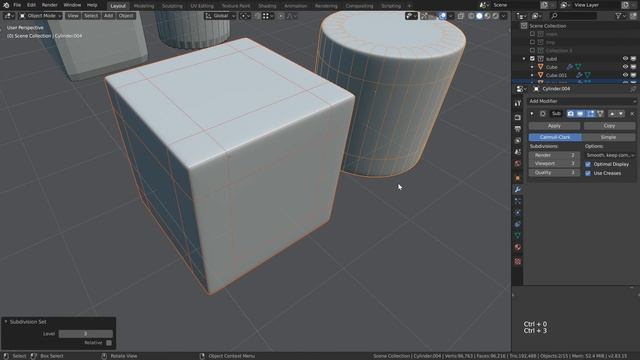
Task: Copy the Subdivision modifier
Action: [609, 126]
